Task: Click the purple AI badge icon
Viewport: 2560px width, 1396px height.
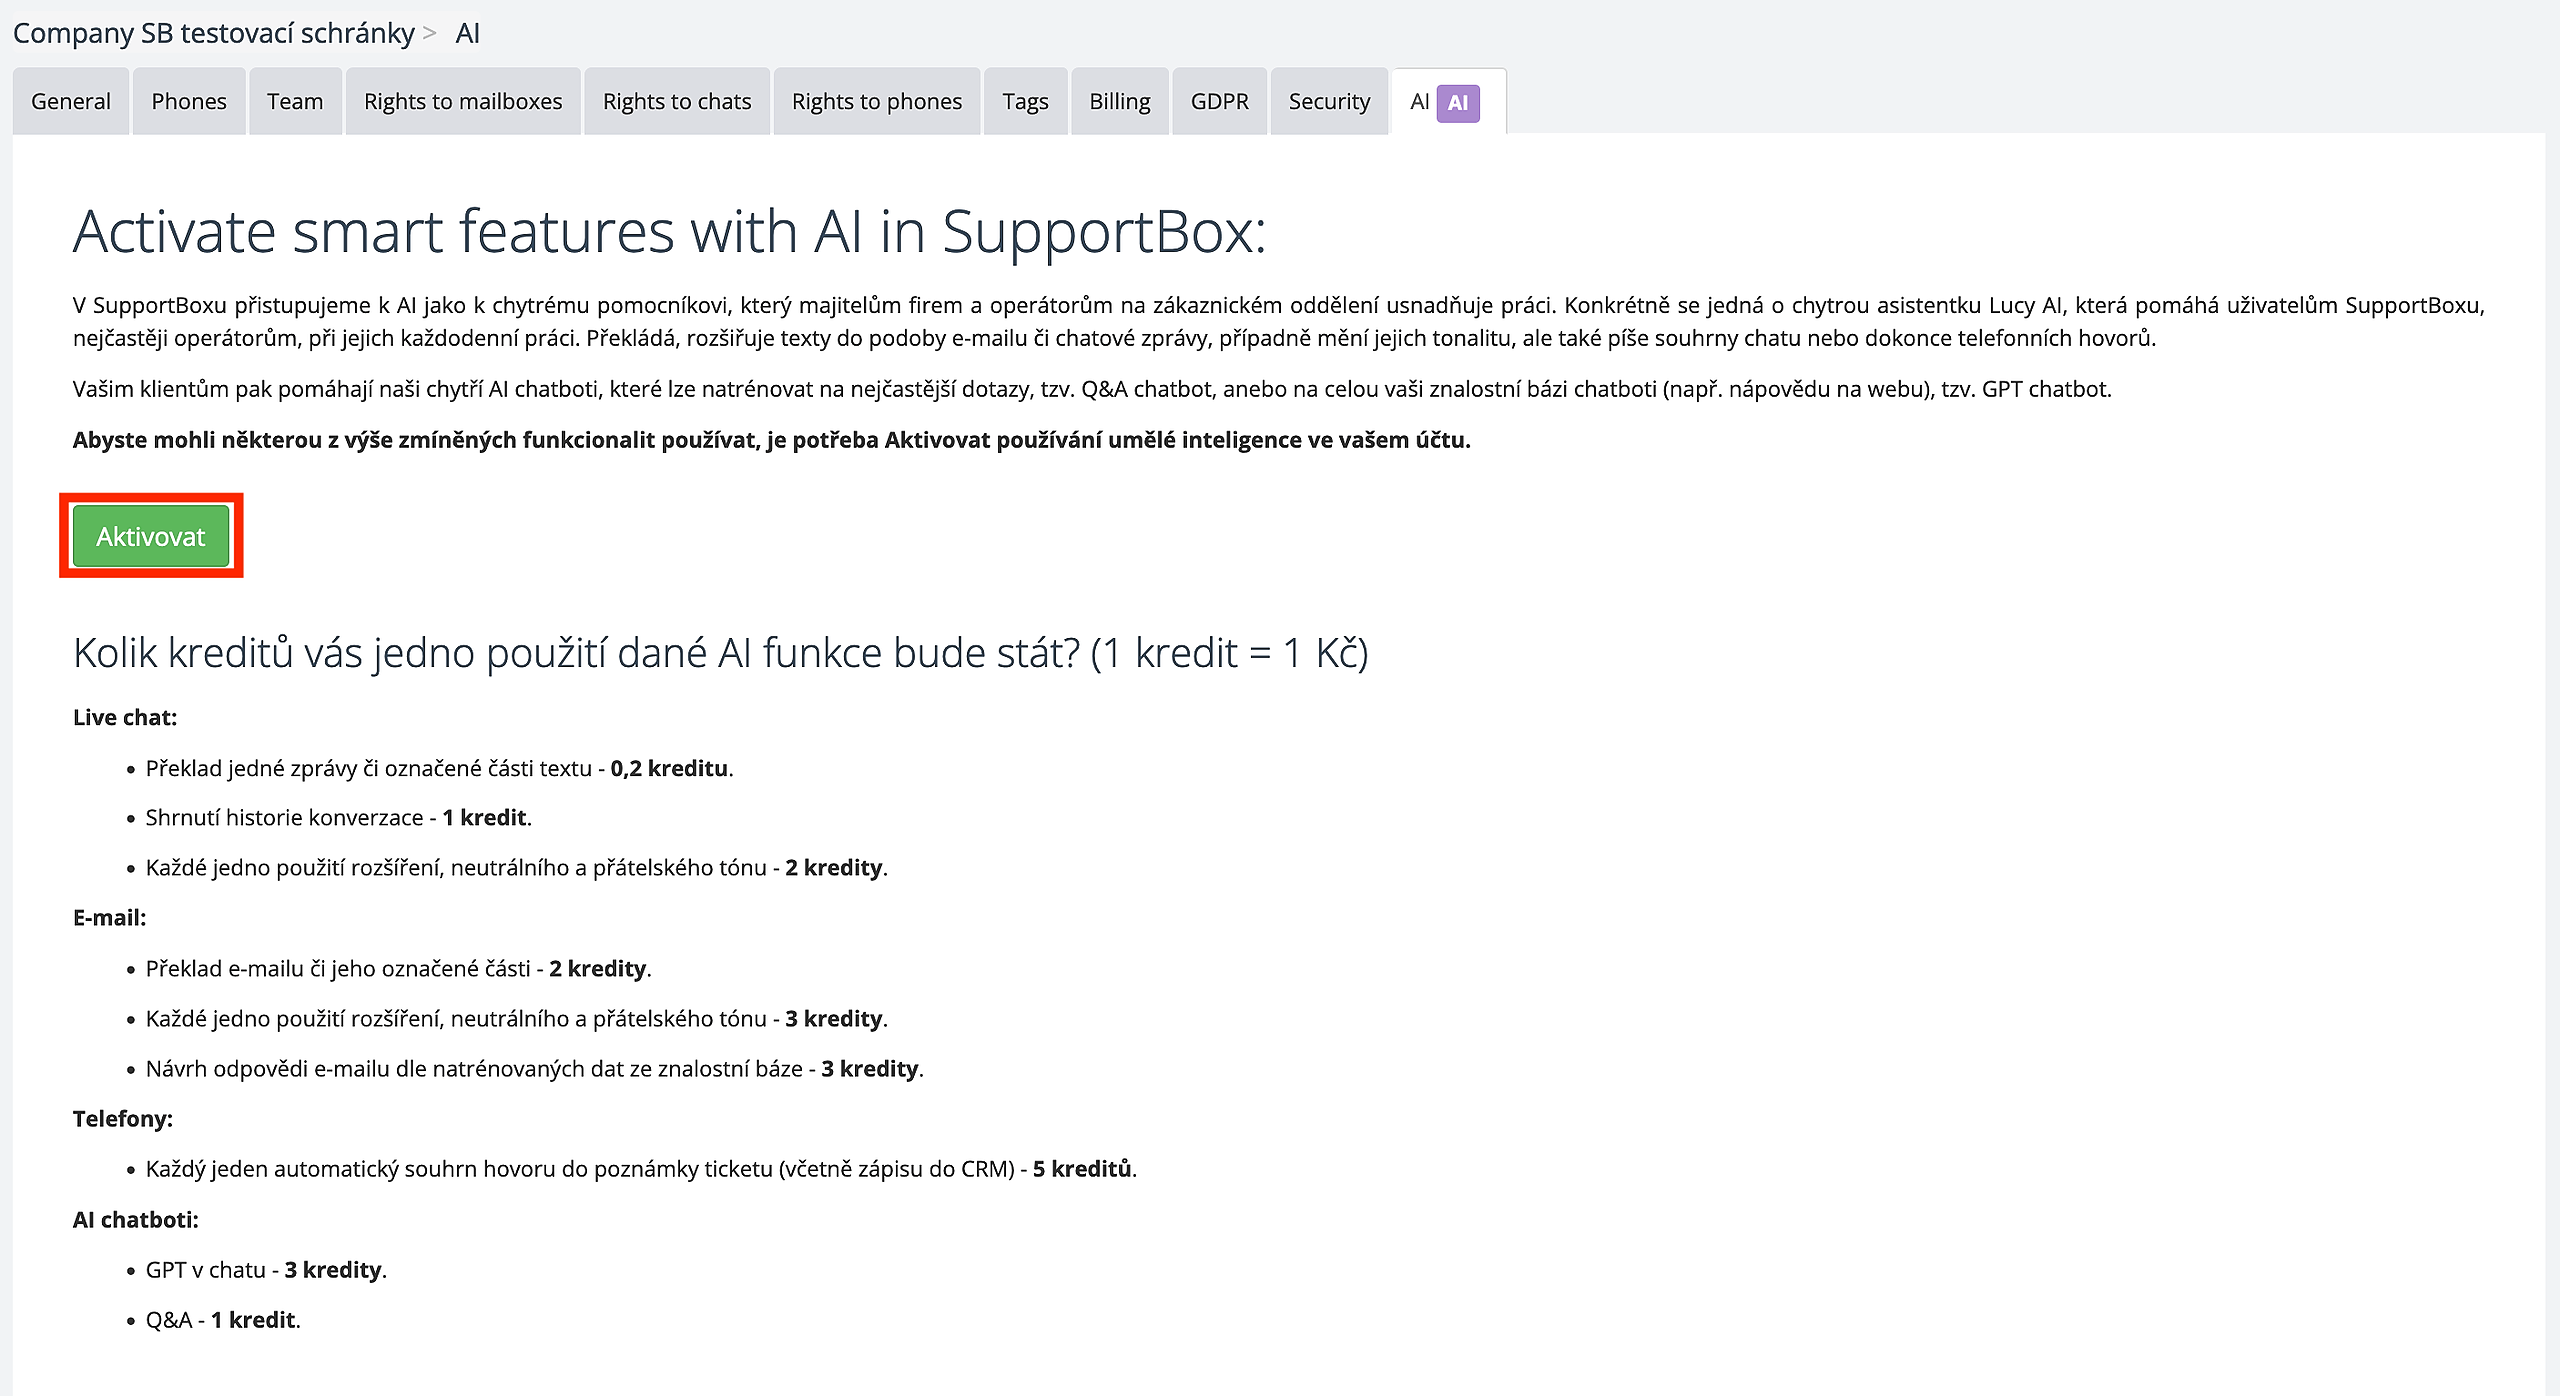Action: pyautogui.click(x=1457, y=102)
